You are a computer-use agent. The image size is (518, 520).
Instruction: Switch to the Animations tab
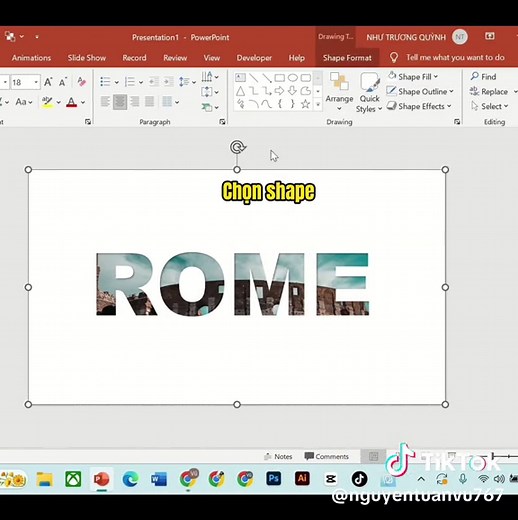(31, 58)
